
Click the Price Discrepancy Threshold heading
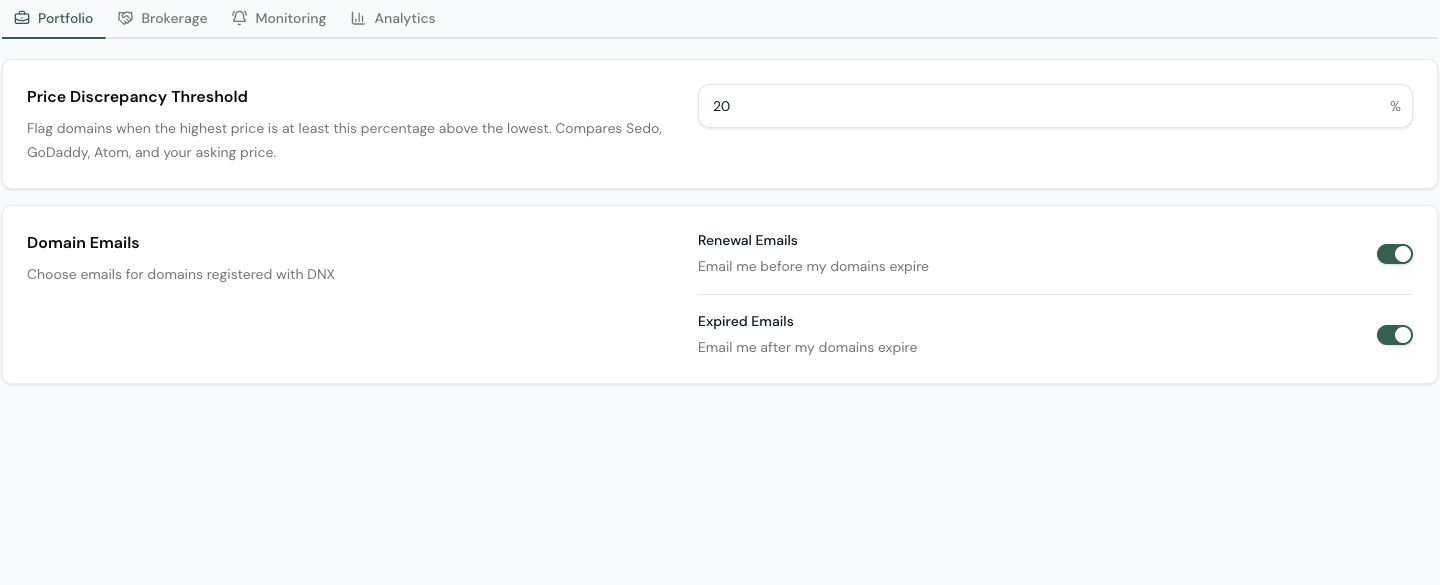point(137,97)
